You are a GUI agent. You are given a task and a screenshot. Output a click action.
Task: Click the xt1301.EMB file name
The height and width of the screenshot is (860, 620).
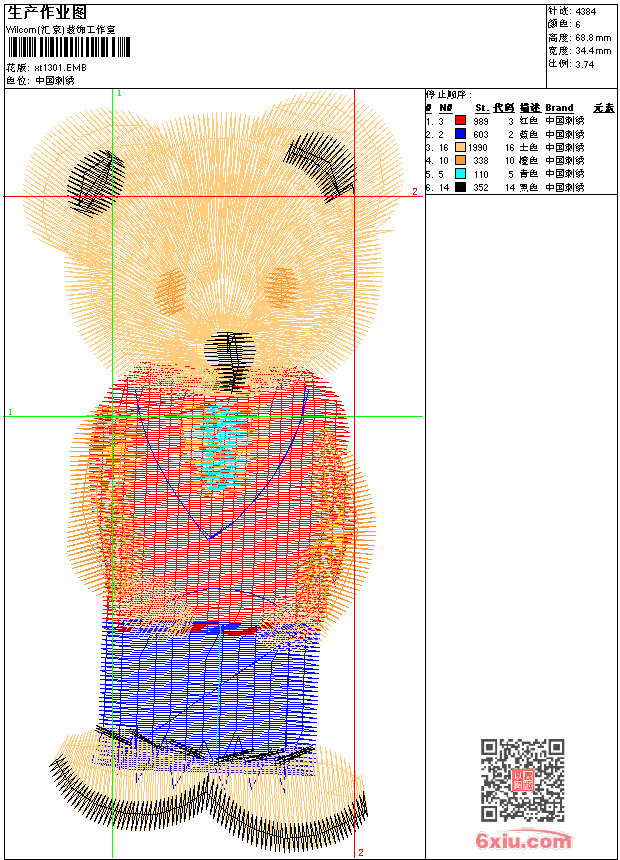tap(60, 67)
